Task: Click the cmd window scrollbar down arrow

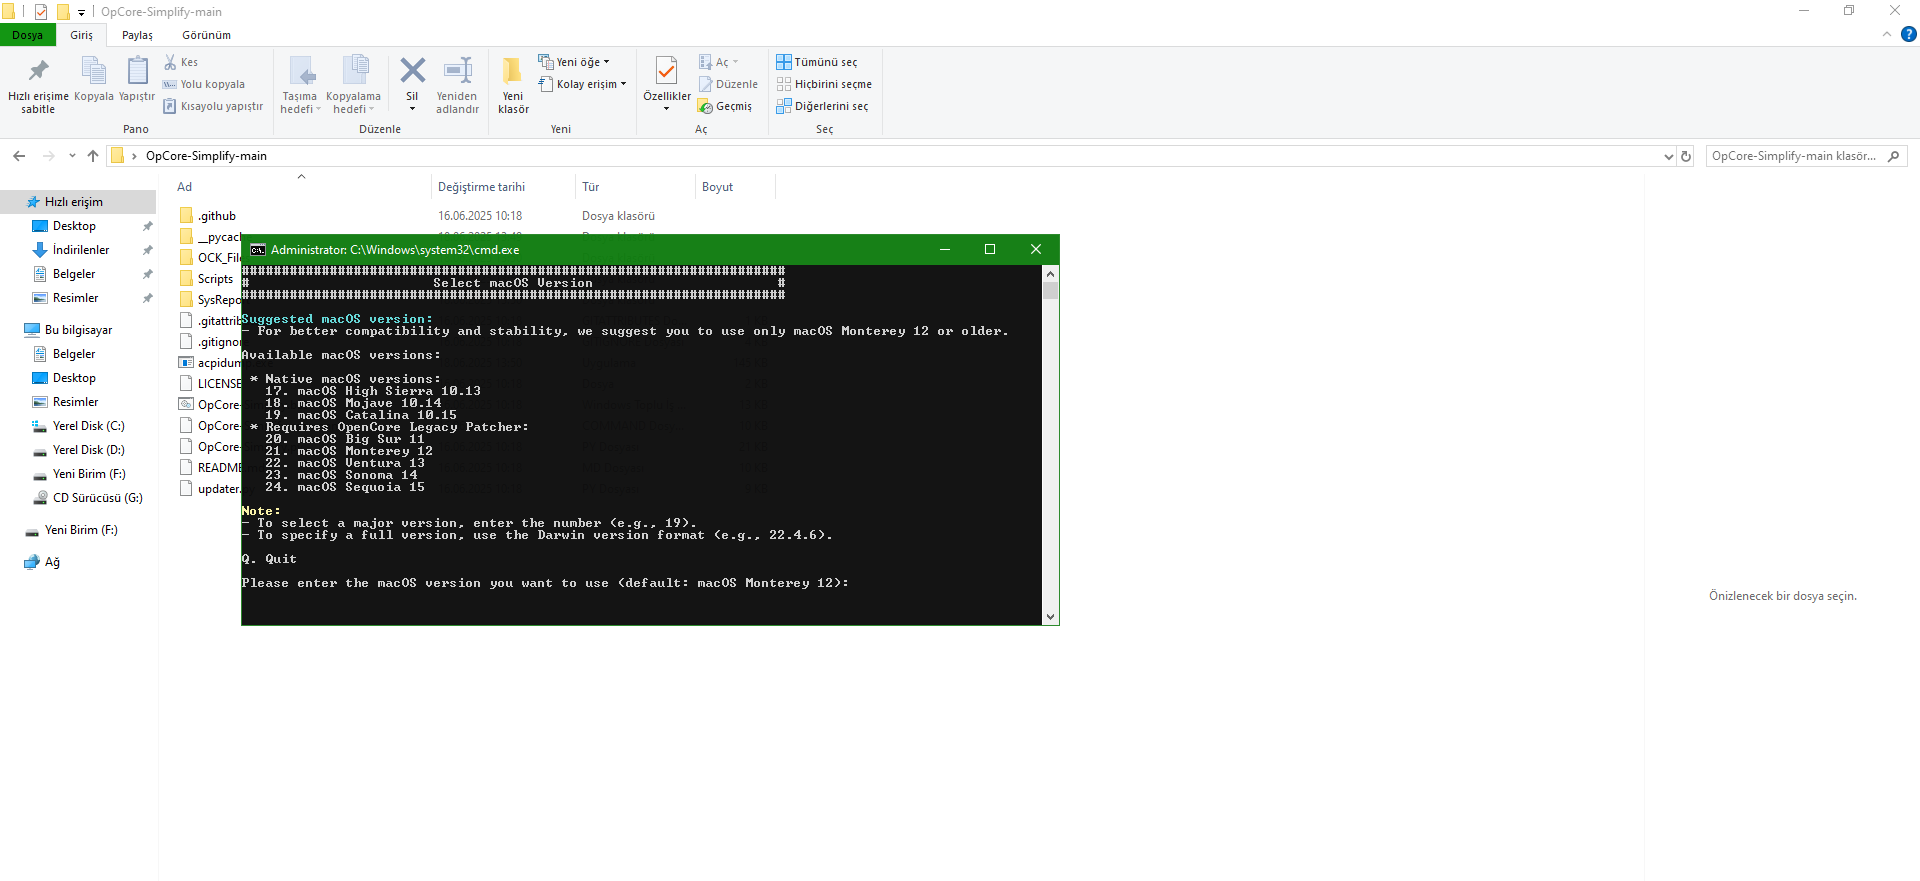Action: (1050, 617)
